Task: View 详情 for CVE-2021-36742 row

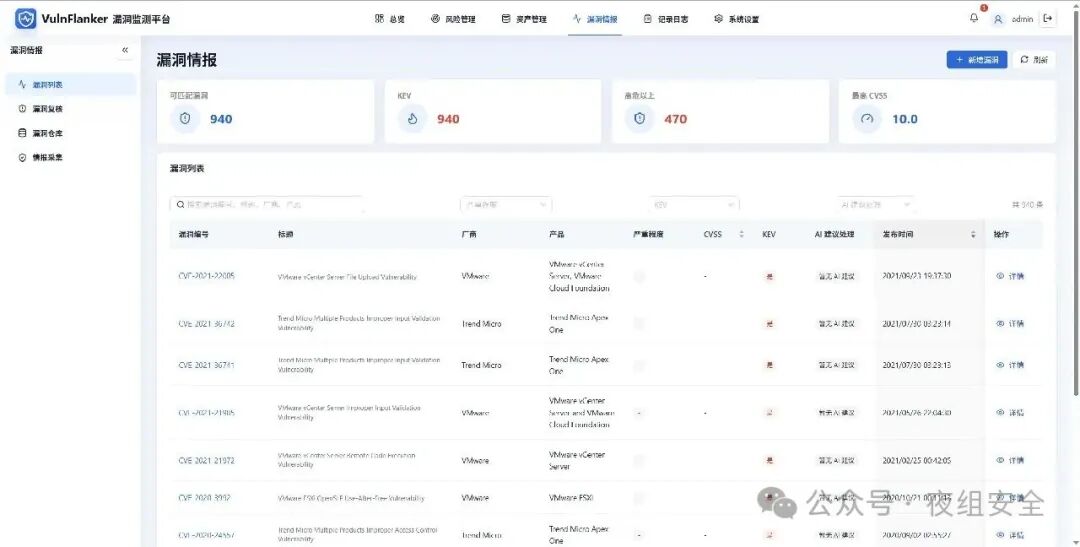Action: pyautogui.click(x=1010, y=323)
